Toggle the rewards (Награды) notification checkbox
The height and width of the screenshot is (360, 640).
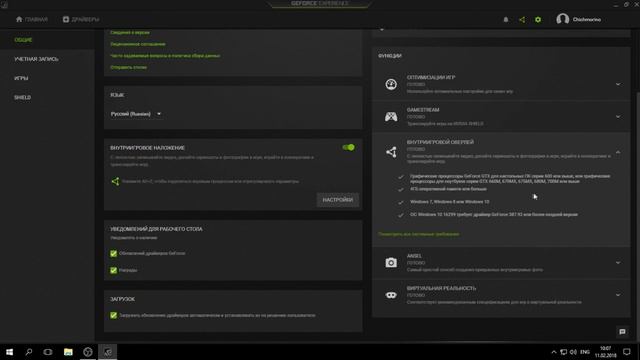113,270
